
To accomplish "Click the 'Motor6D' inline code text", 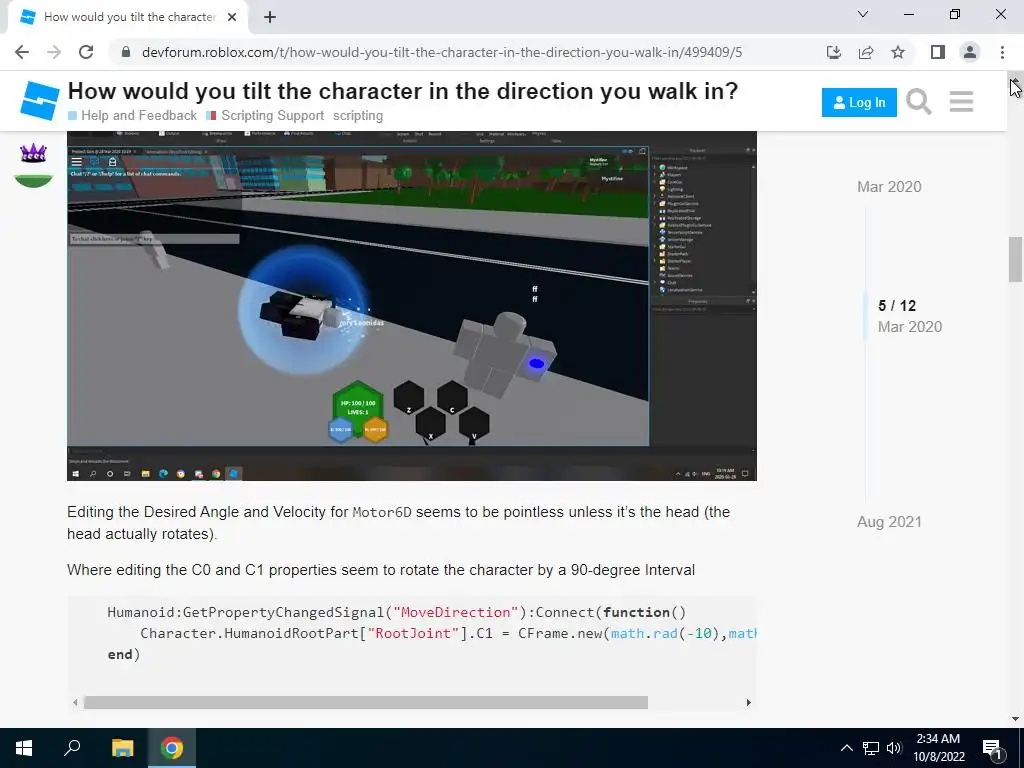I will point(382,512).
